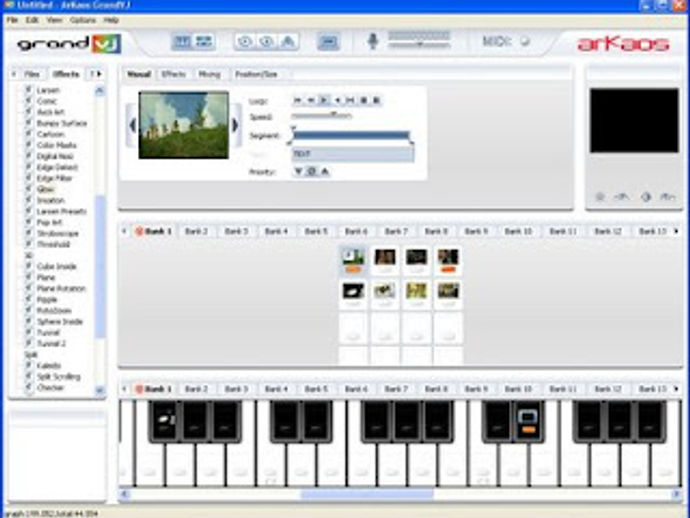Click the Kaleido effect icon

pyautogui.click(x=29, y=365)
